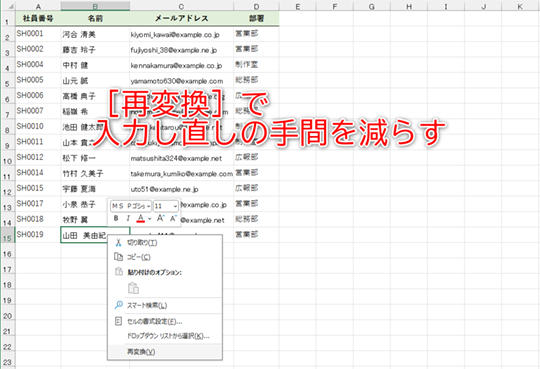Select cell containing SH0017
Viewport: 540px width, 369px height.
tap(38, 204)
